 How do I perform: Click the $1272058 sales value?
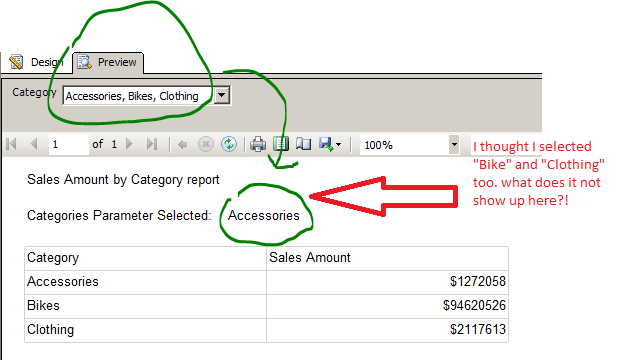point(478,282)
